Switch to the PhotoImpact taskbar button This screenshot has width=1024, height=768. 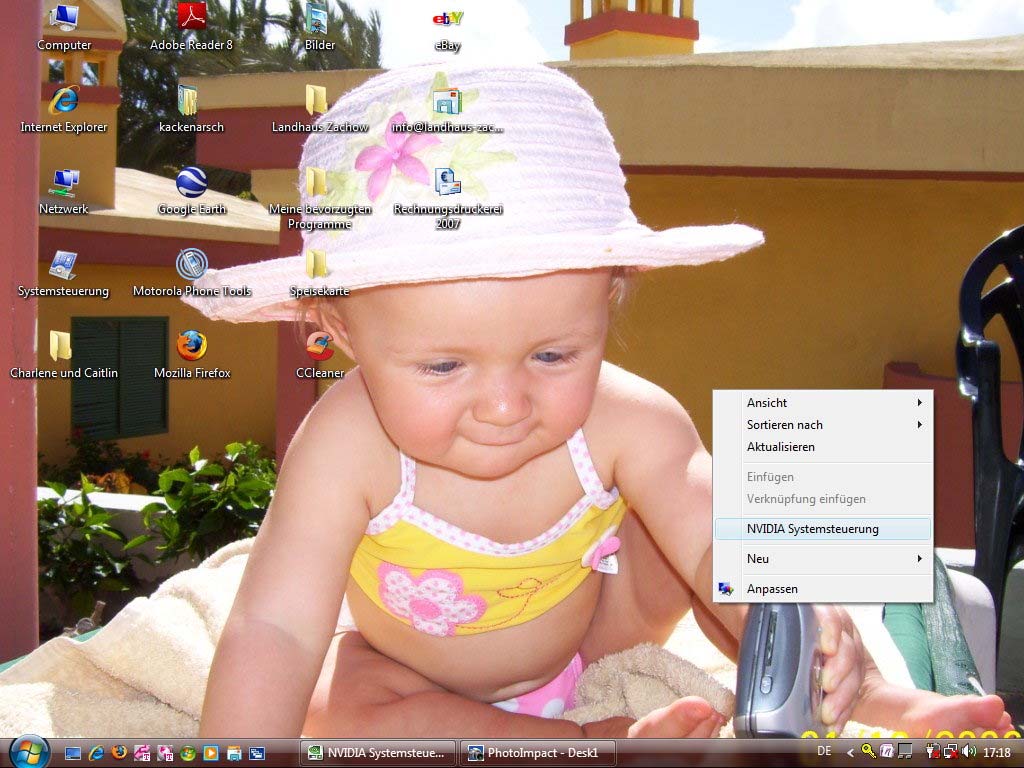(538, 753)
